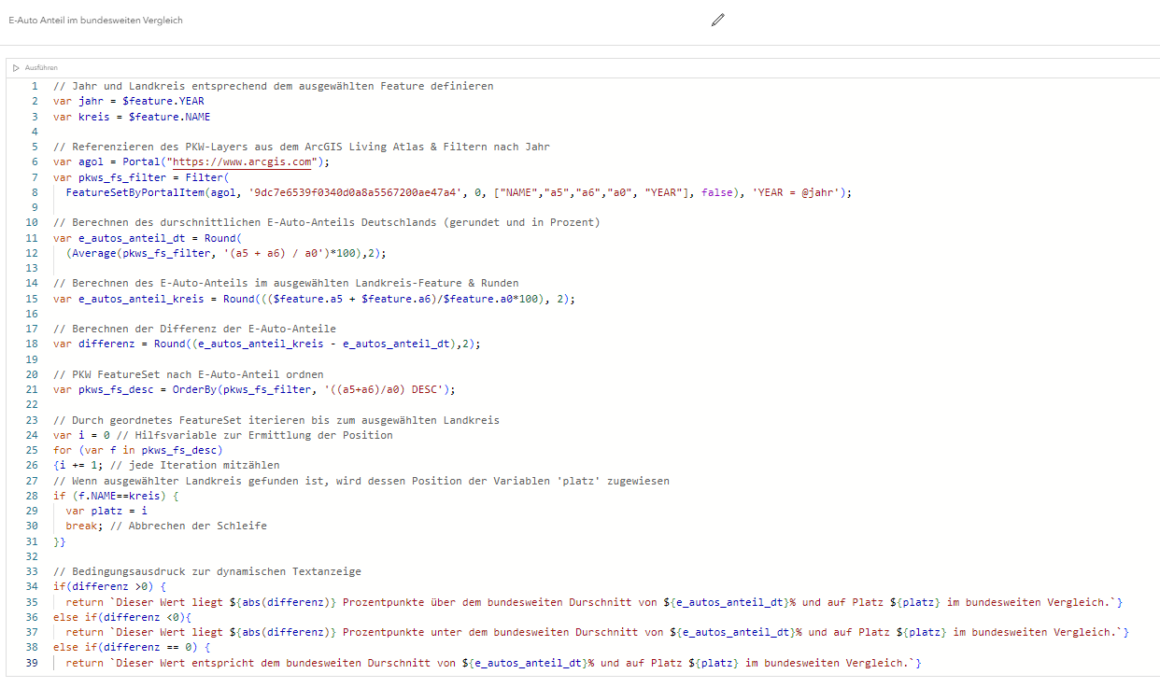
Task: Click the portal item ID '9dc7e6539f0340d0a8a5567200ae47a4'
Action: point(355,193)
